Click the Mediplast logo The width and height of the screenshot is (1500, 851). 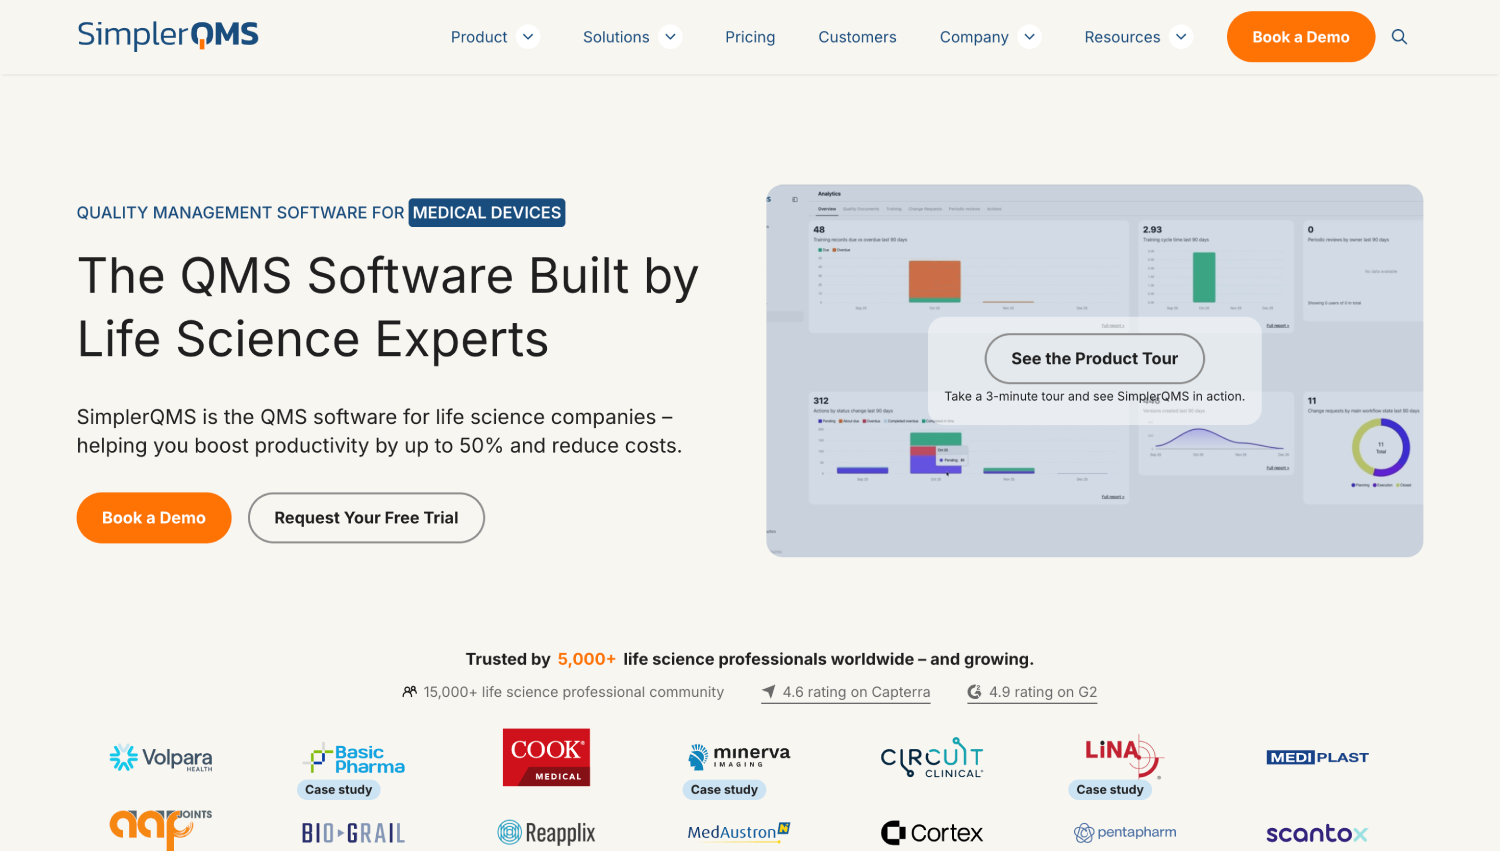(1317, 757)
